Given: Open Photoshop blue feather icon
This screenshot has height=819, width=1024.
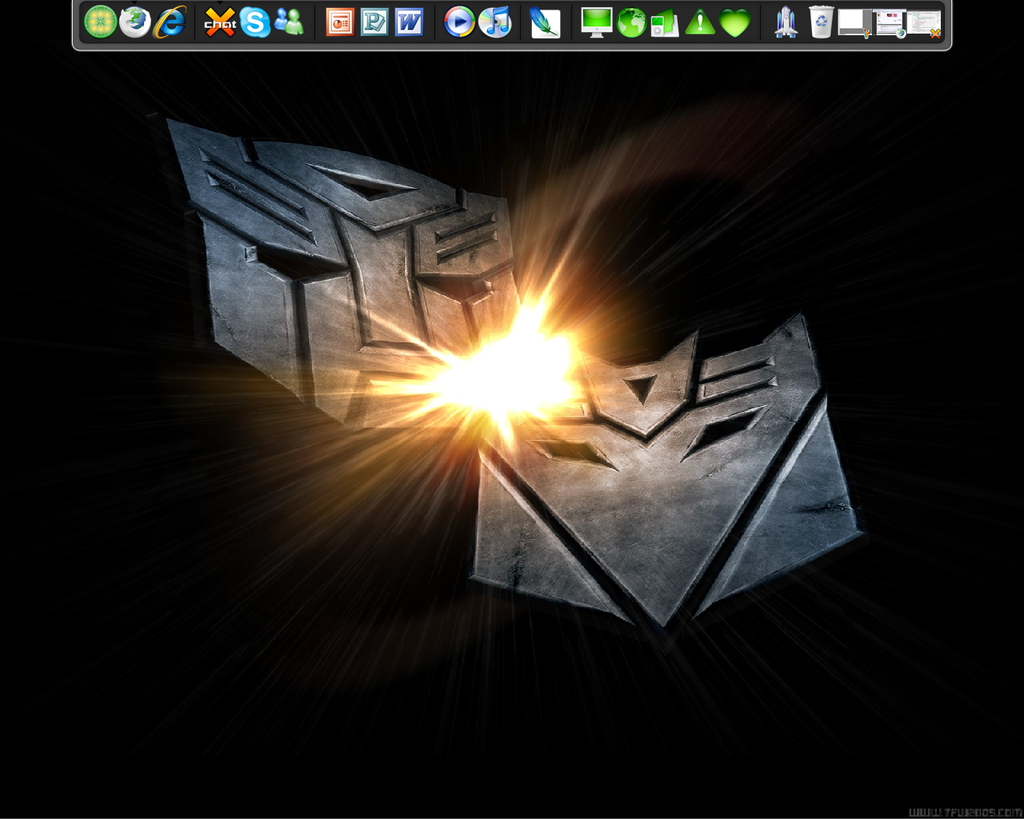Looking at the screenshot, I should [x=545, y=23].
